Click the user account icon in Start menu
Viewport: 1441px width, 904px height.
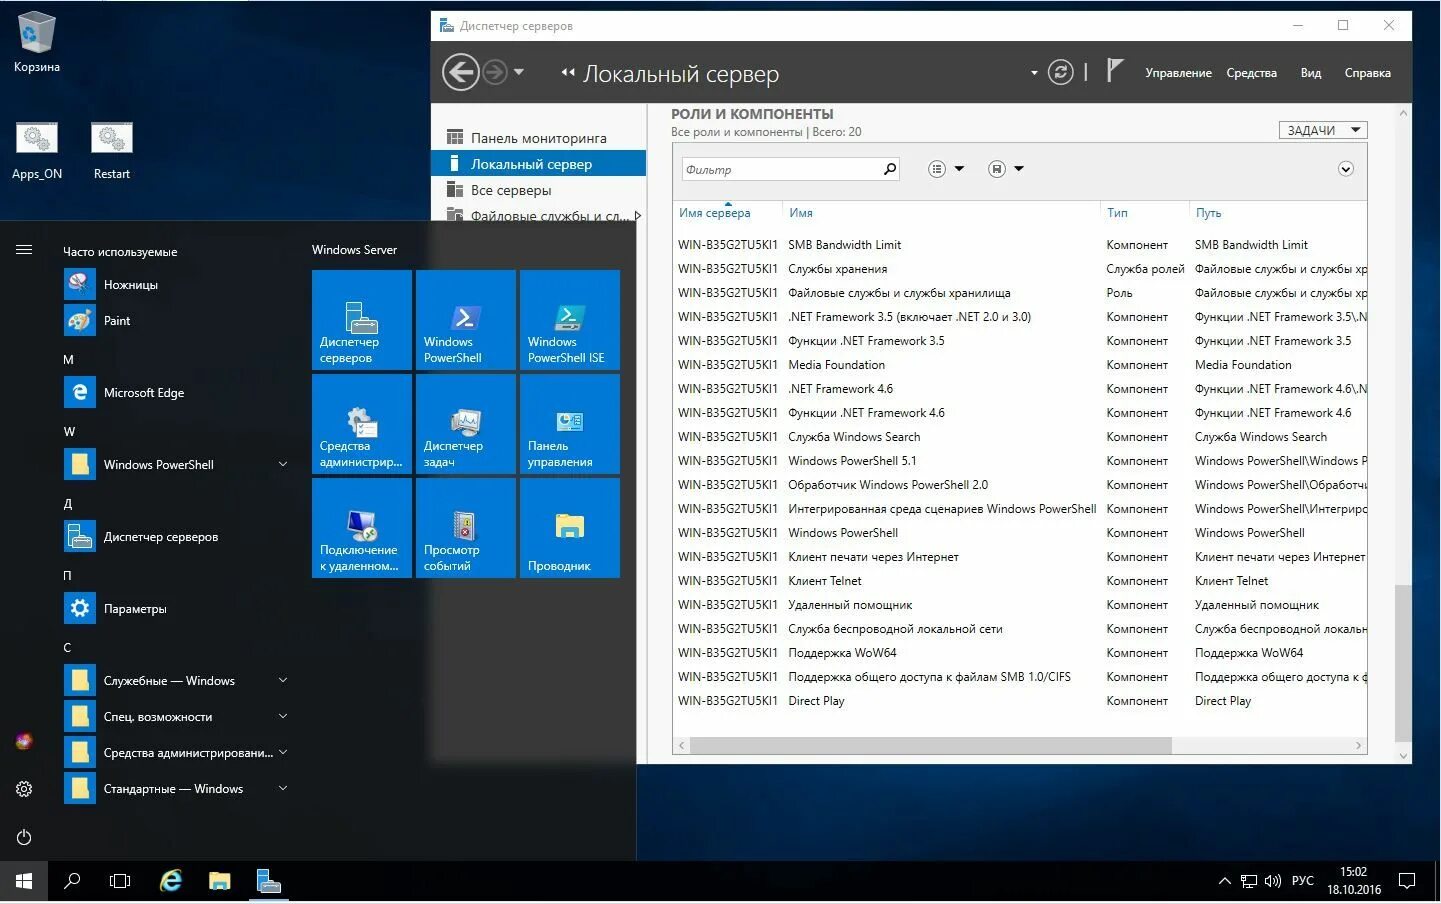coord(24,741)
